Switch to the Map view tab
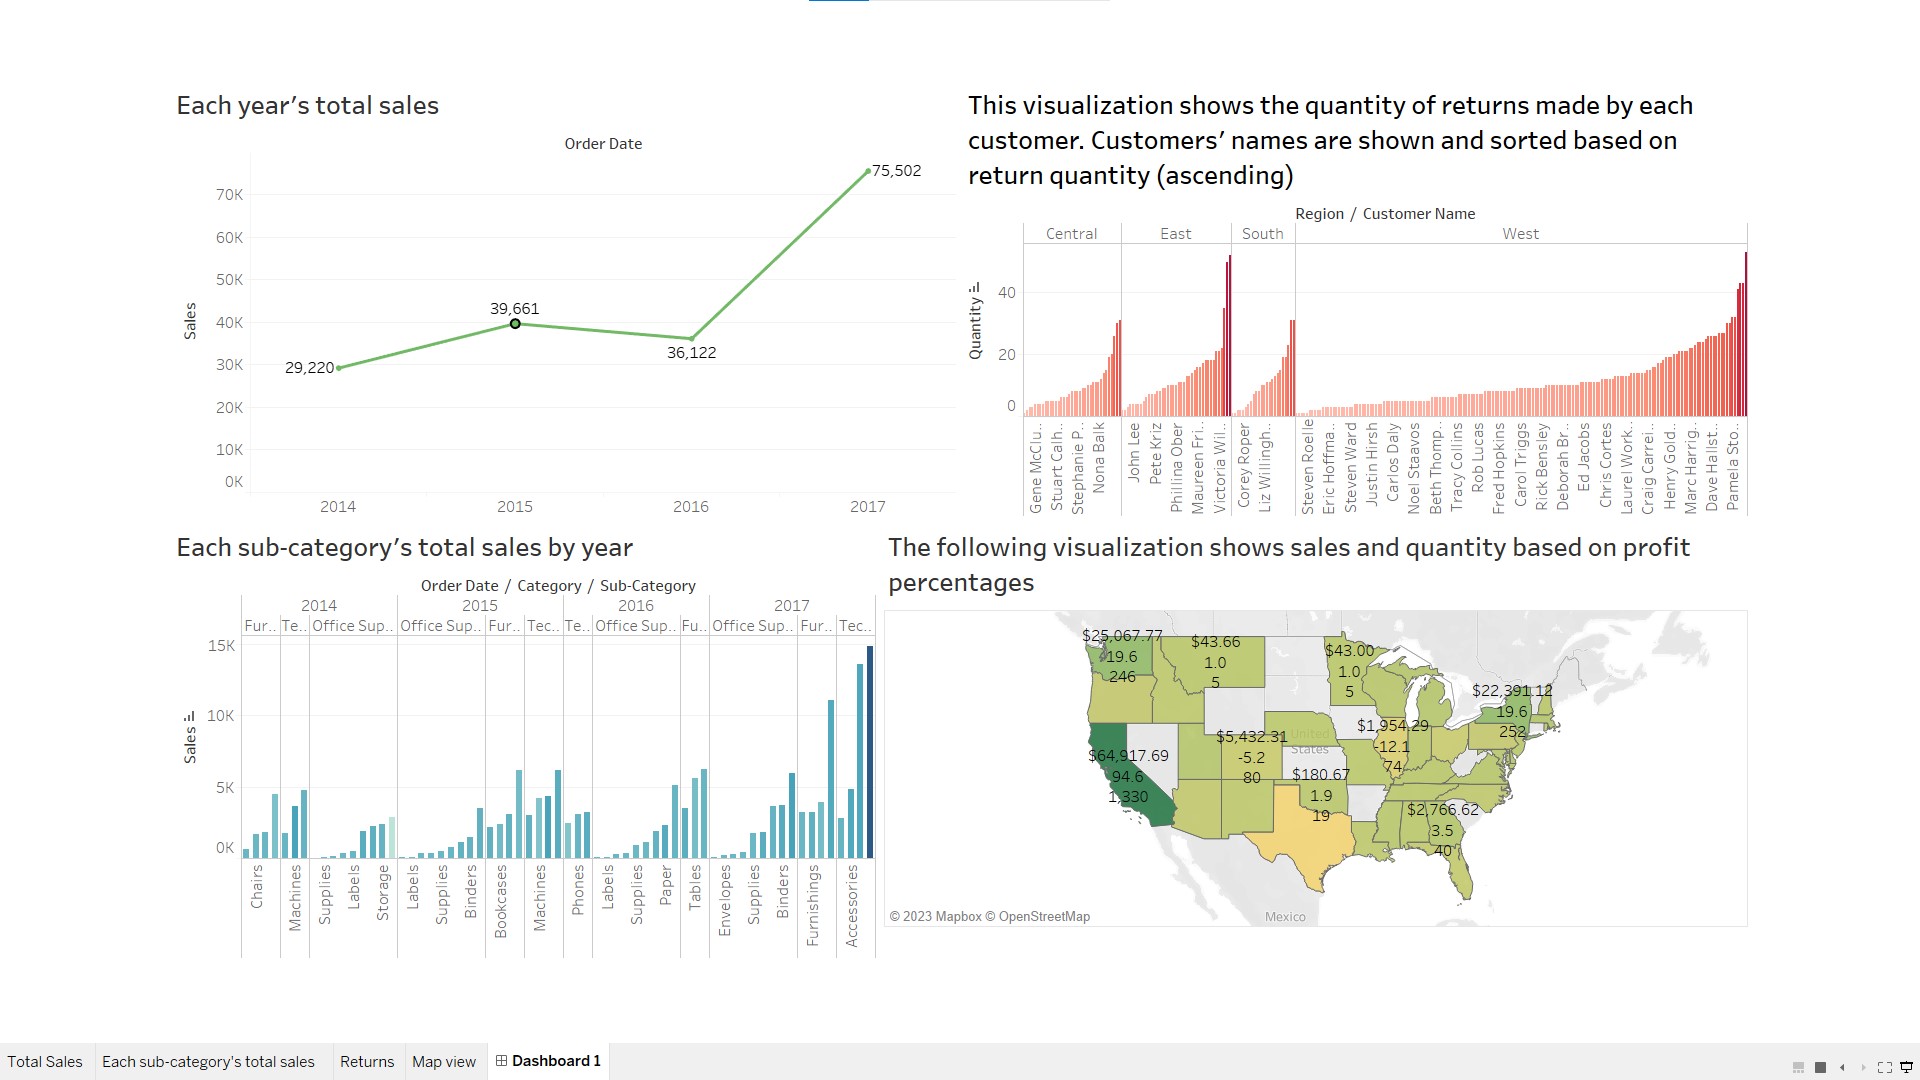1920x1080 pixels. click(x=443, y=1061)
